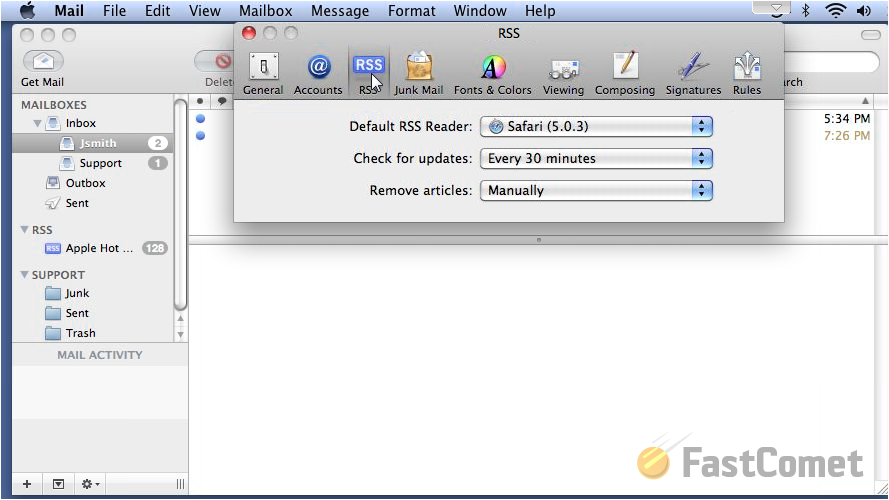Click the sidebar scrollbar thumb
Image resolution: width=889 pixels, height=500 pixels.
click(x=180, y=205)
